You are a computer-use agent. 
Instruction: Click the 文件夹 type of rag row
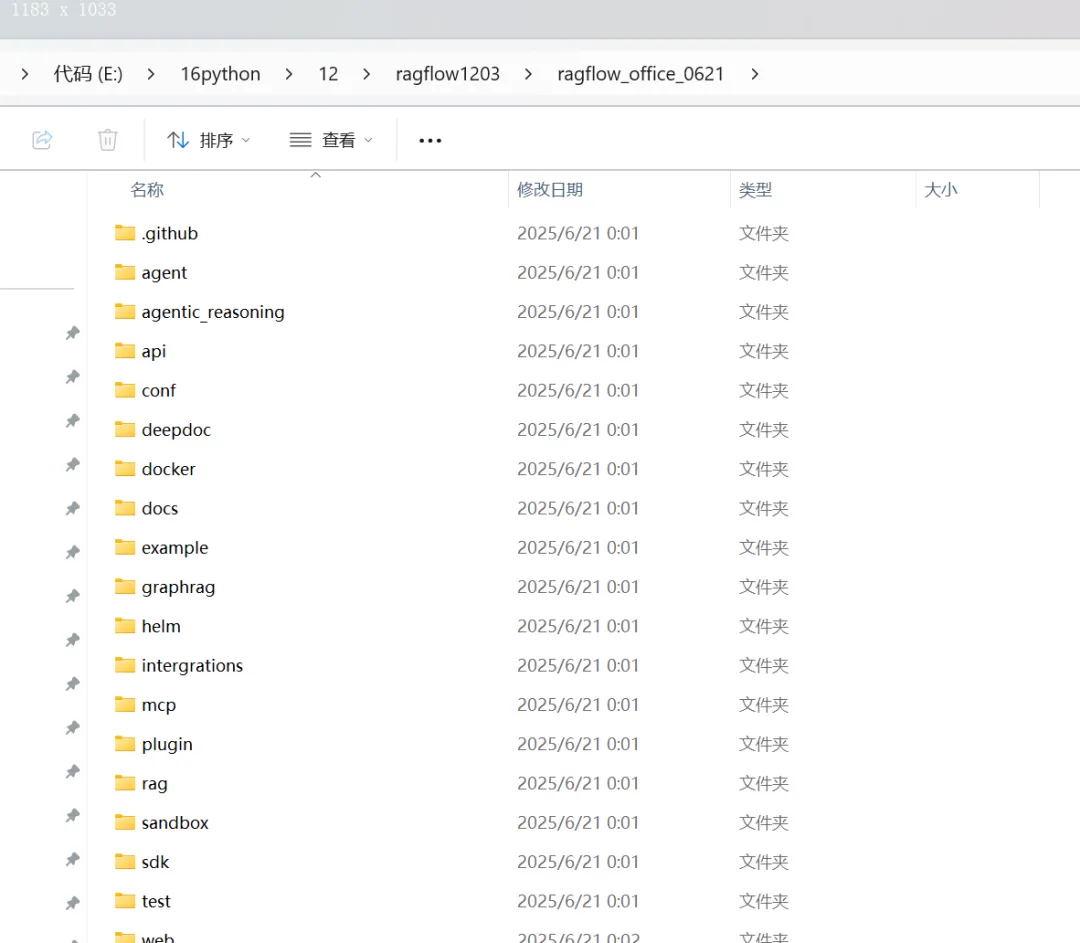click(763, 783)
